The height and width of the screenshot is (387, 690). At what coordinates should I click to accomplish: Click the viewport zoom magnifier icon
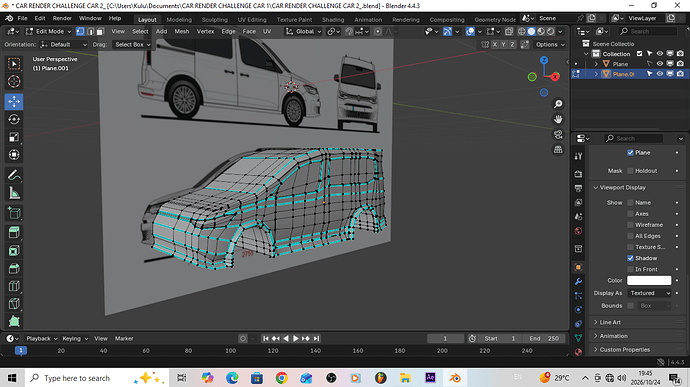pos(558,104)
